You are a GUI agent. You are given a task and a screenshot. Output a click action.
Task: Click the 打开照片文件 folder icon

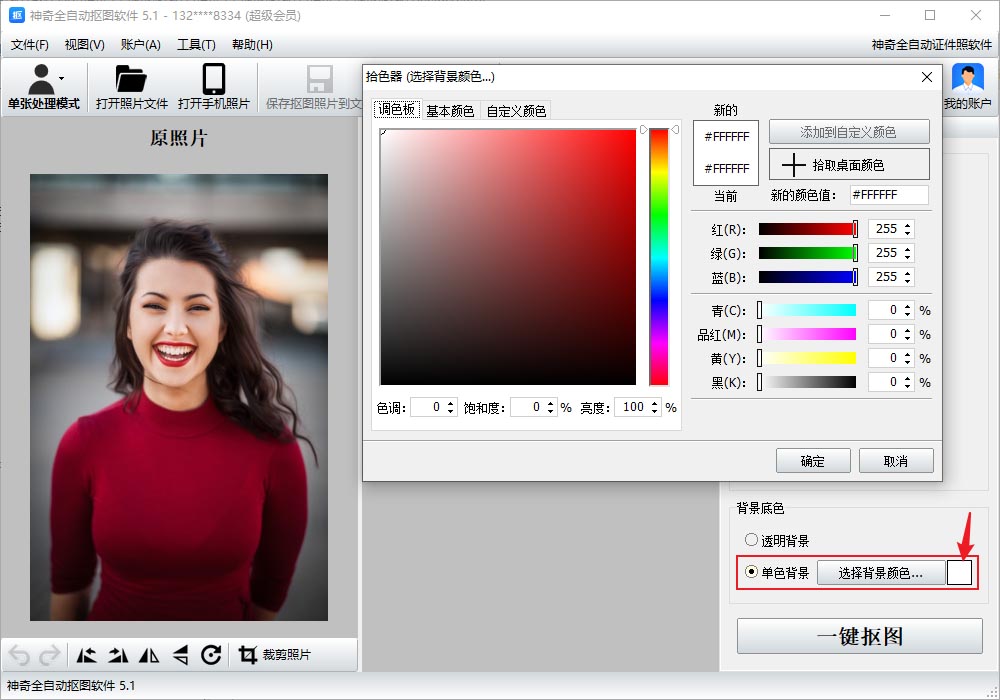click(x=131, y=79)
